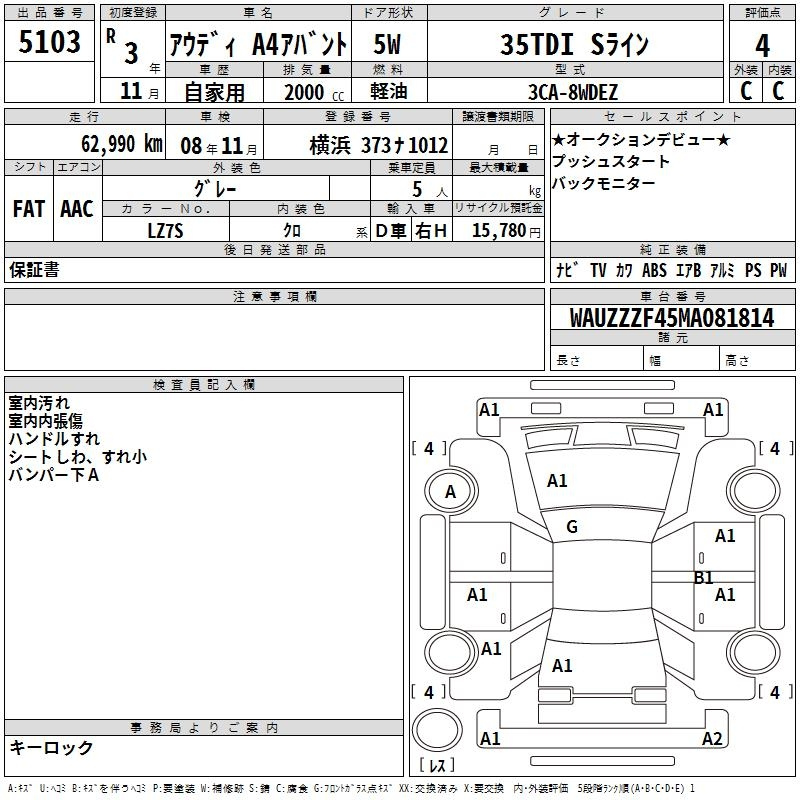This screenshot has width=800, height=800.
Task: Click the model code 3CA-8WDEZ
Action: (573, 92)
